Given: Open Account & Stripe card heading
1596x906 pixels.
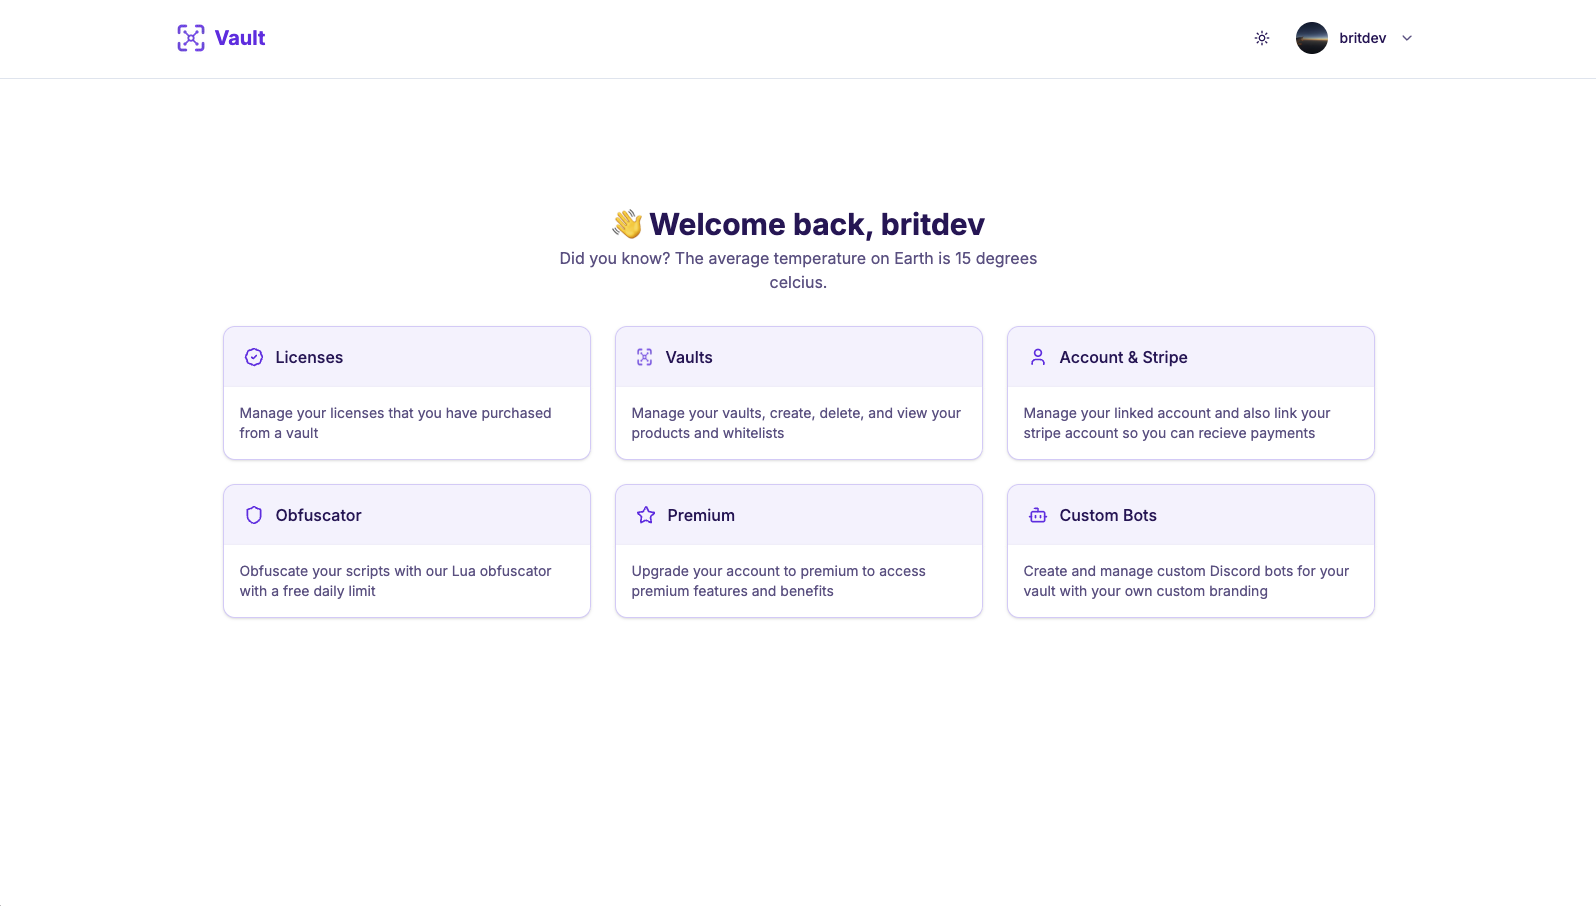Looking at the screenshot, I should pos(1123,357).
